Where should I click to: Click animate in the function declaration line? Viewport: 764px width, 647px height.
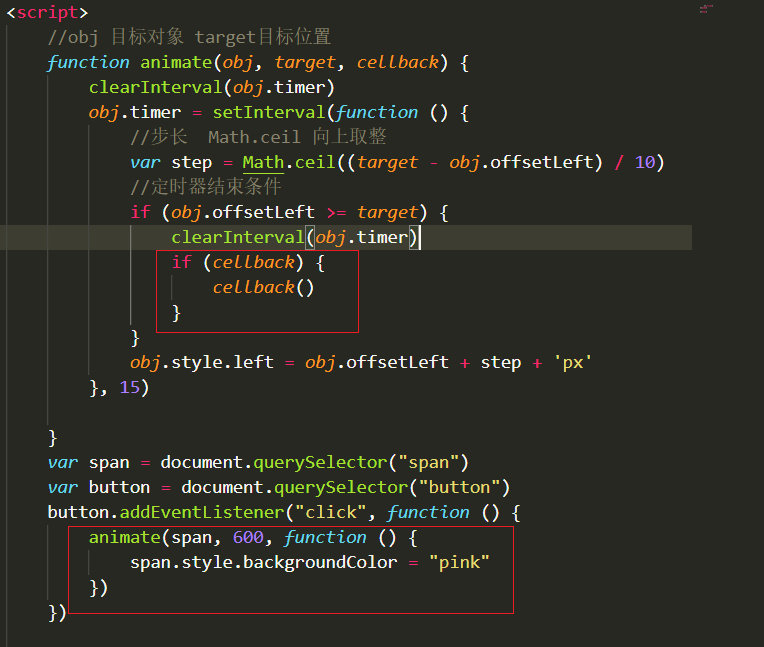coord(176,62)
